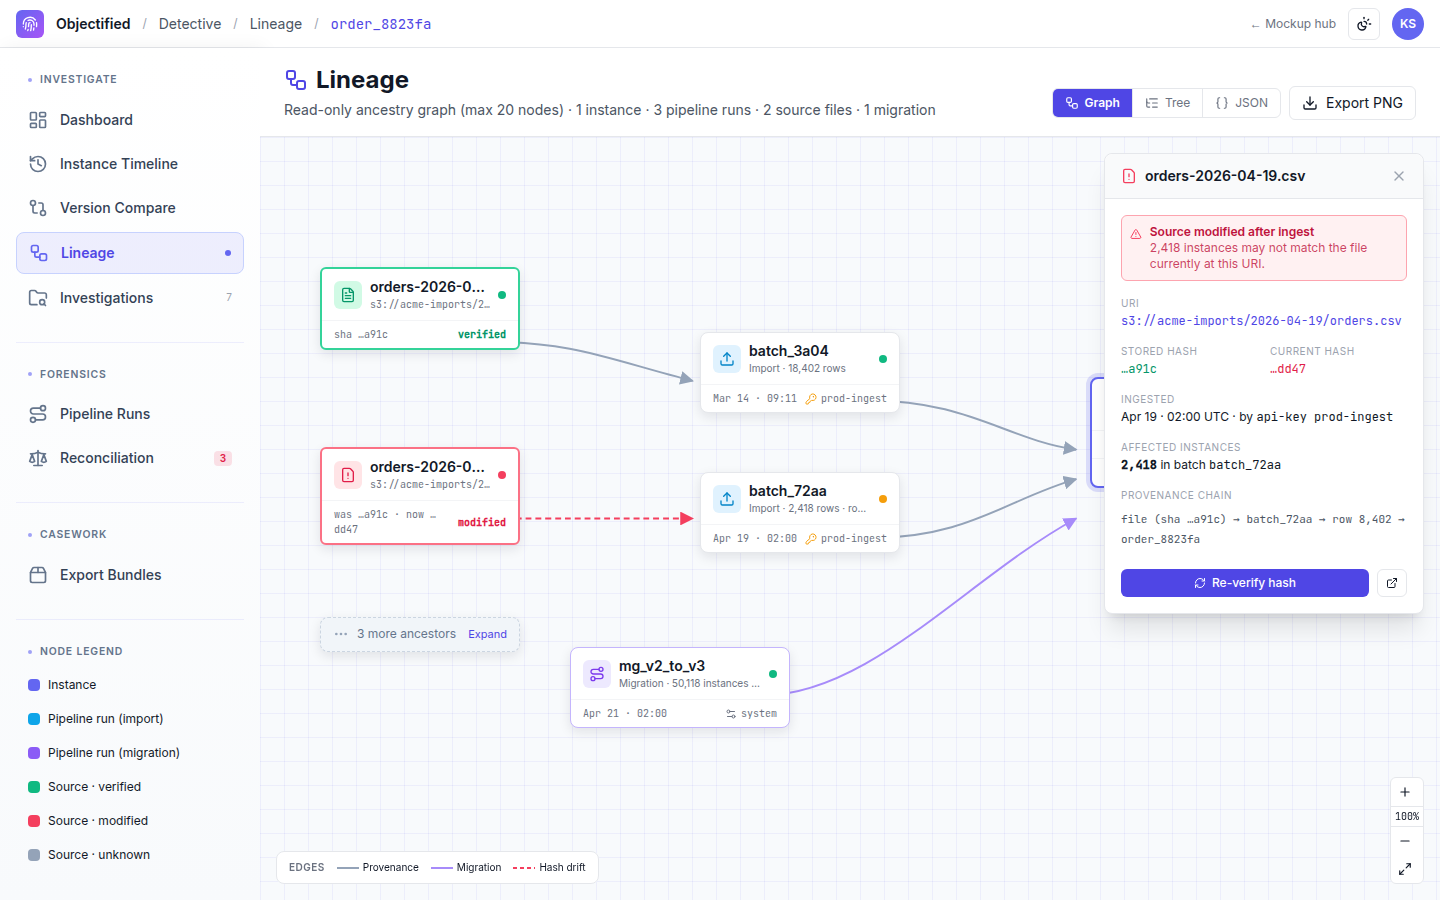Image resolution: width=1440 pixels, height=900 pixels.
Task: Click the Reconciliation scales icon
Action: click(38, 458)
